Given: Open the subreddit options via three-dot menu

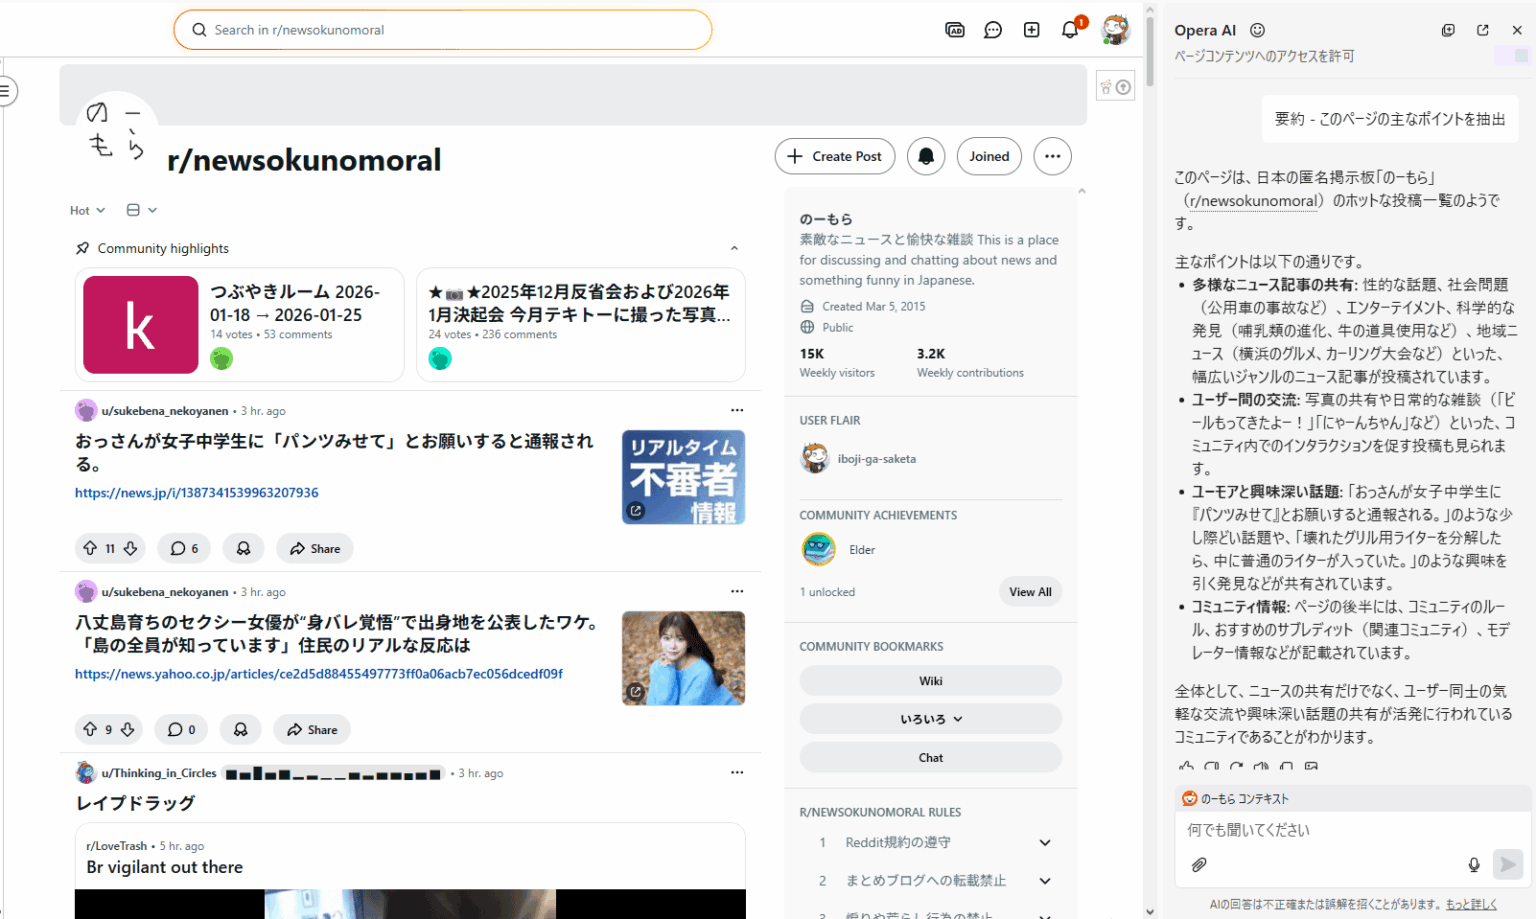Looking at the screenshot, I should click(x=1052, y=156).
